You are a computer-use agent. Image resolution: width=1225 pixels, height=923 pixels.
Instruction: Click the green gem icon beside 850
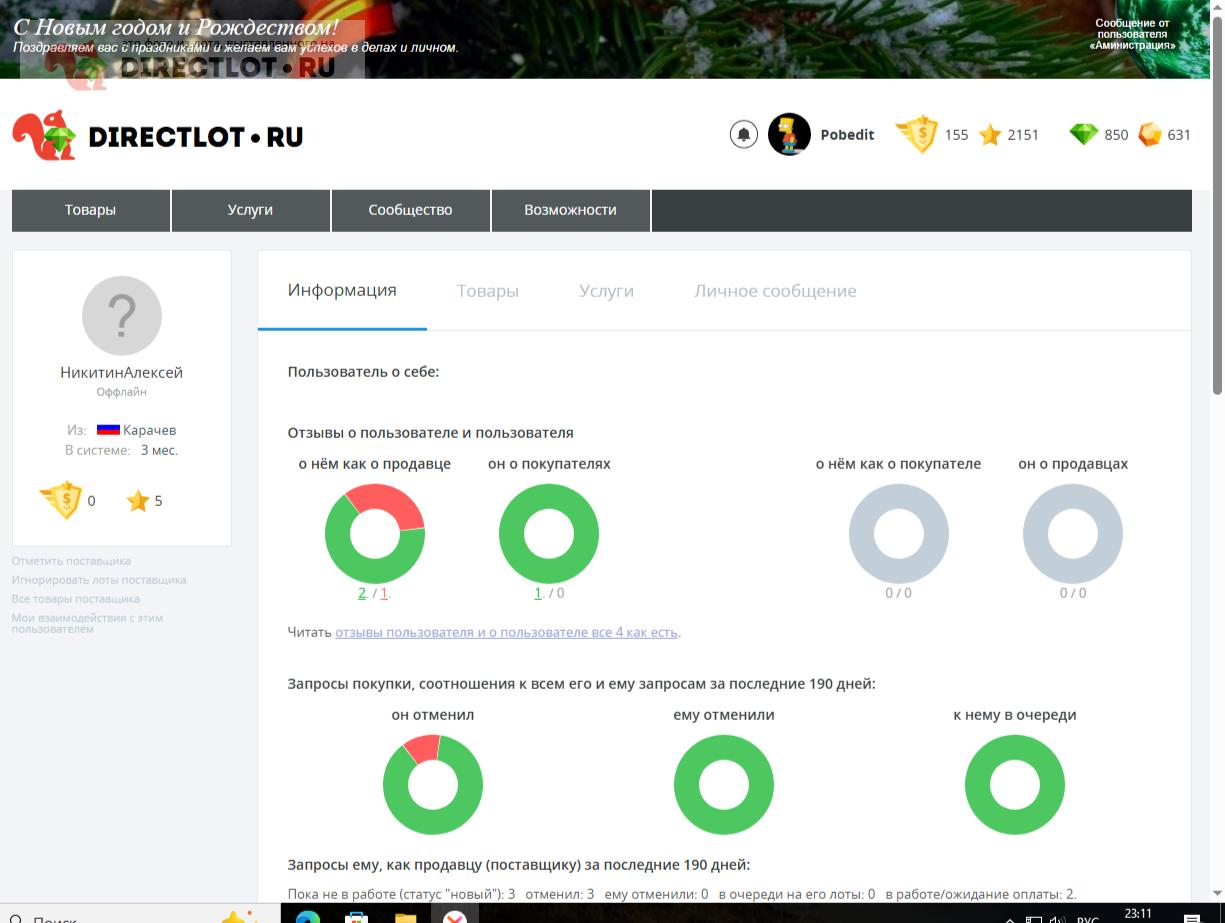(1083, 134)
